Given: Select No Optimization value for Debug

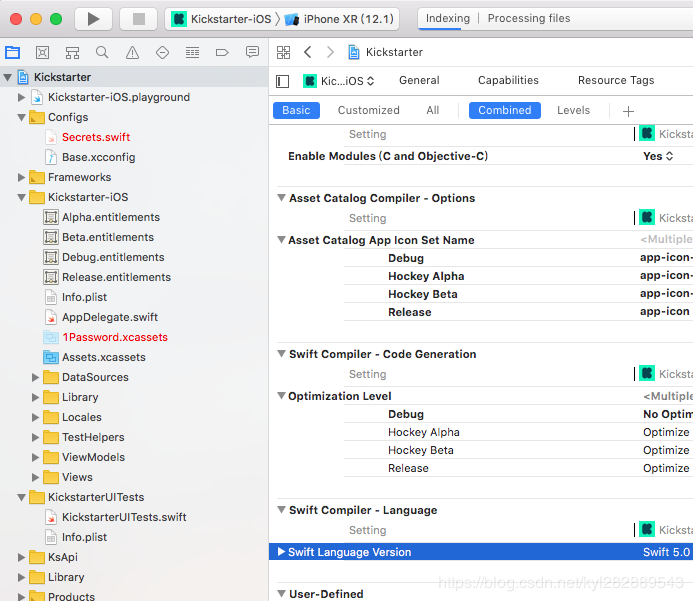Looking at the screenshot, I should (x=667, y=414).
